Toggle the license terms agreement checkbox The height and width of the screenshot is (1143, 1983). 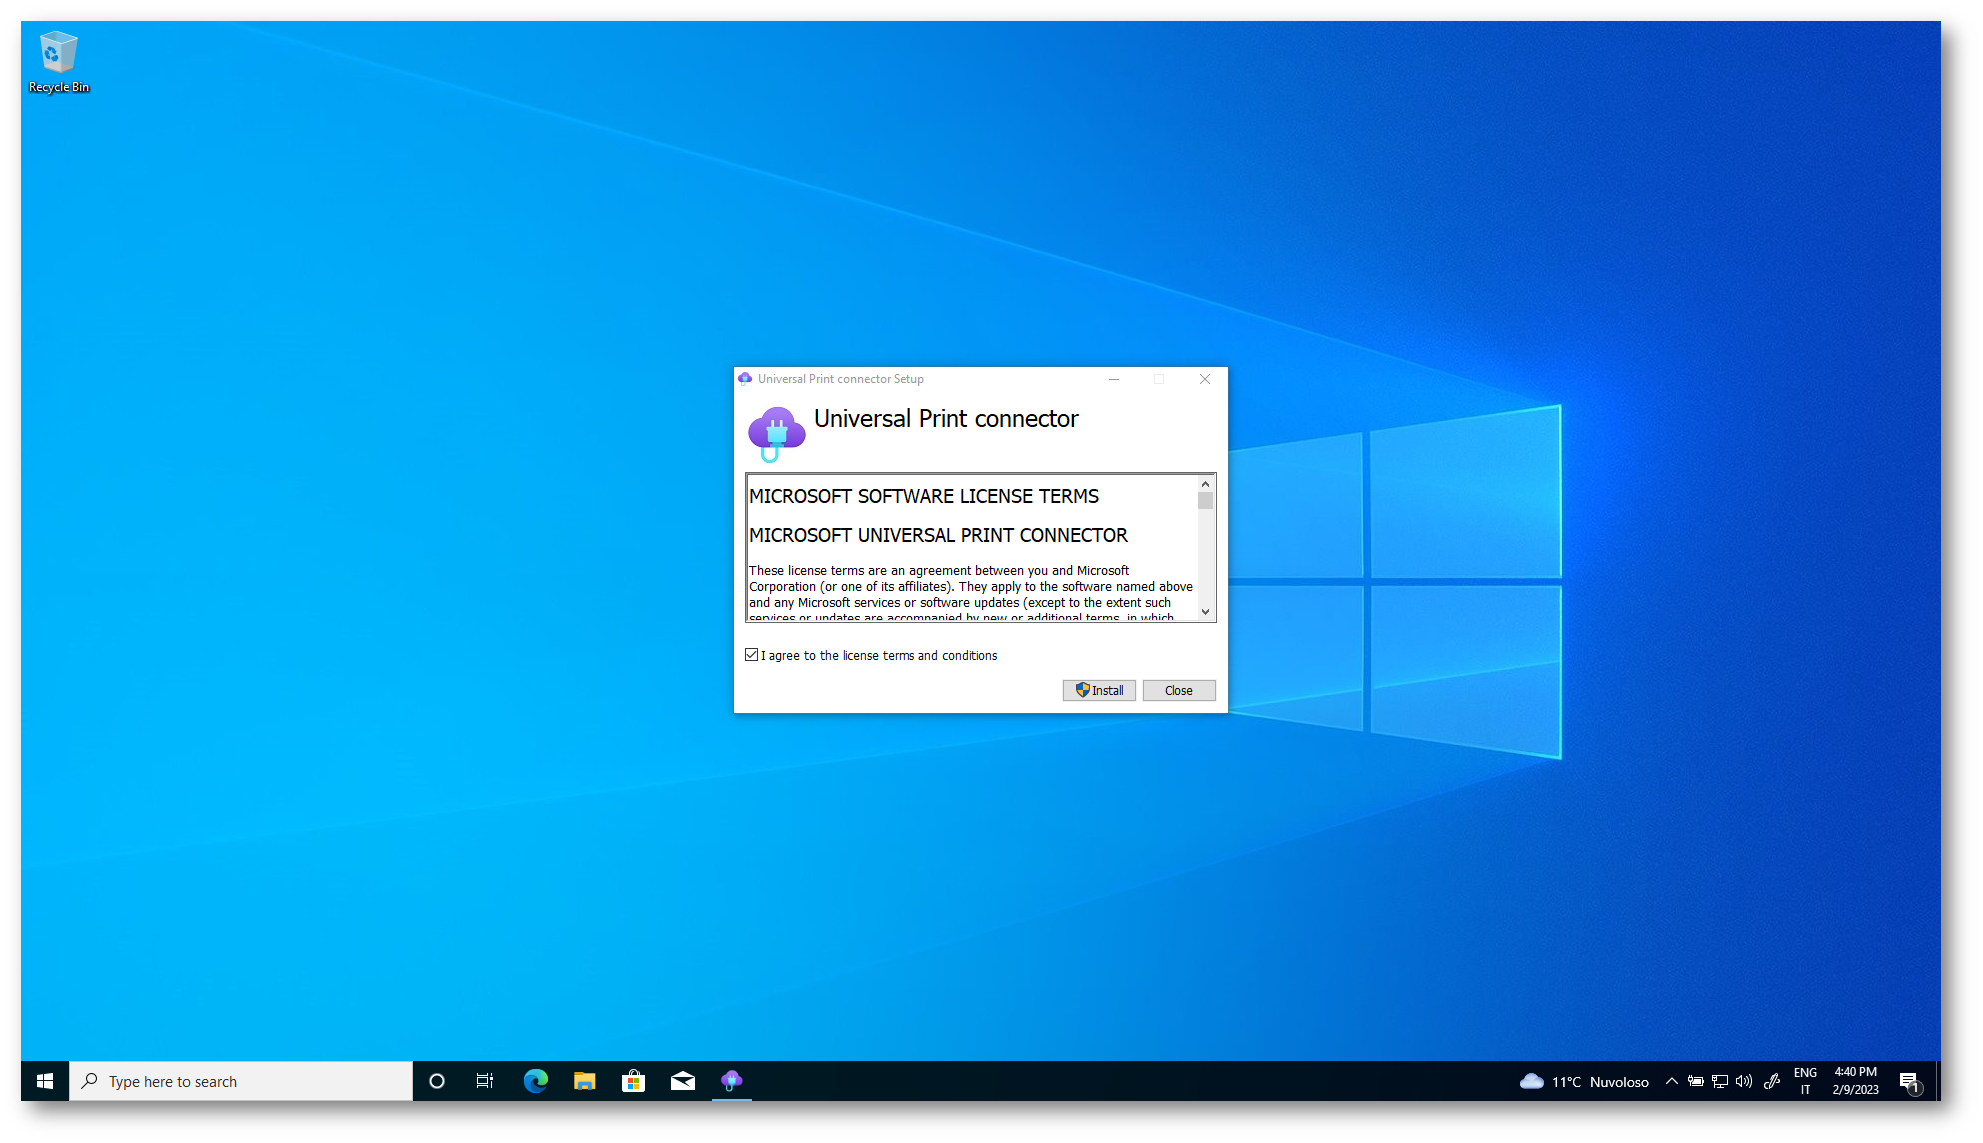pyautogui.click(x=752, y=655)
